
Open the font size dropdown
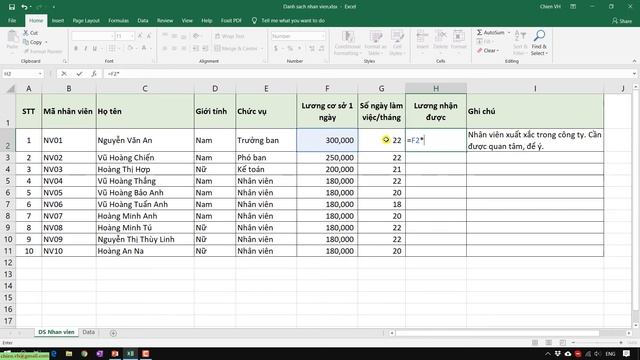132,36
